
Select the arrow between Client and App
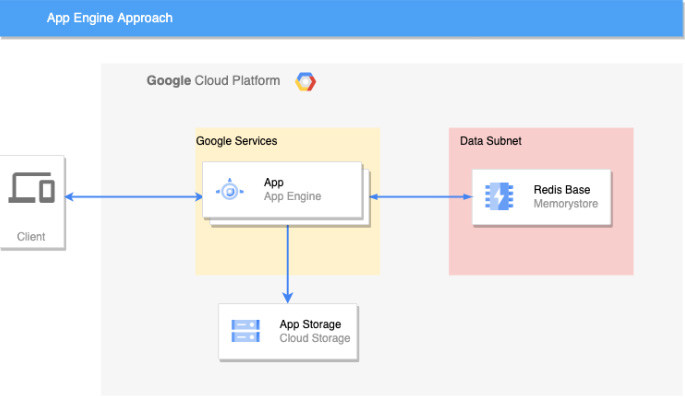pyautogui.click(x=134, y=197)
